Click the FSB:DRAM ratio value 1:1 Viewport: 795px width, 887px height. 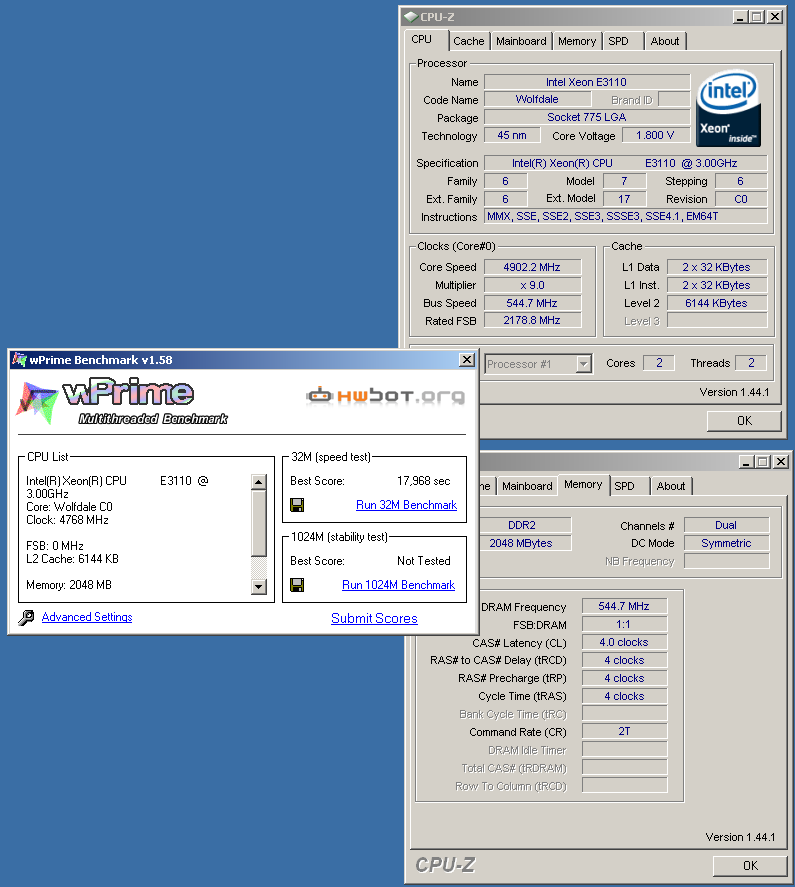tap(624, 625)
